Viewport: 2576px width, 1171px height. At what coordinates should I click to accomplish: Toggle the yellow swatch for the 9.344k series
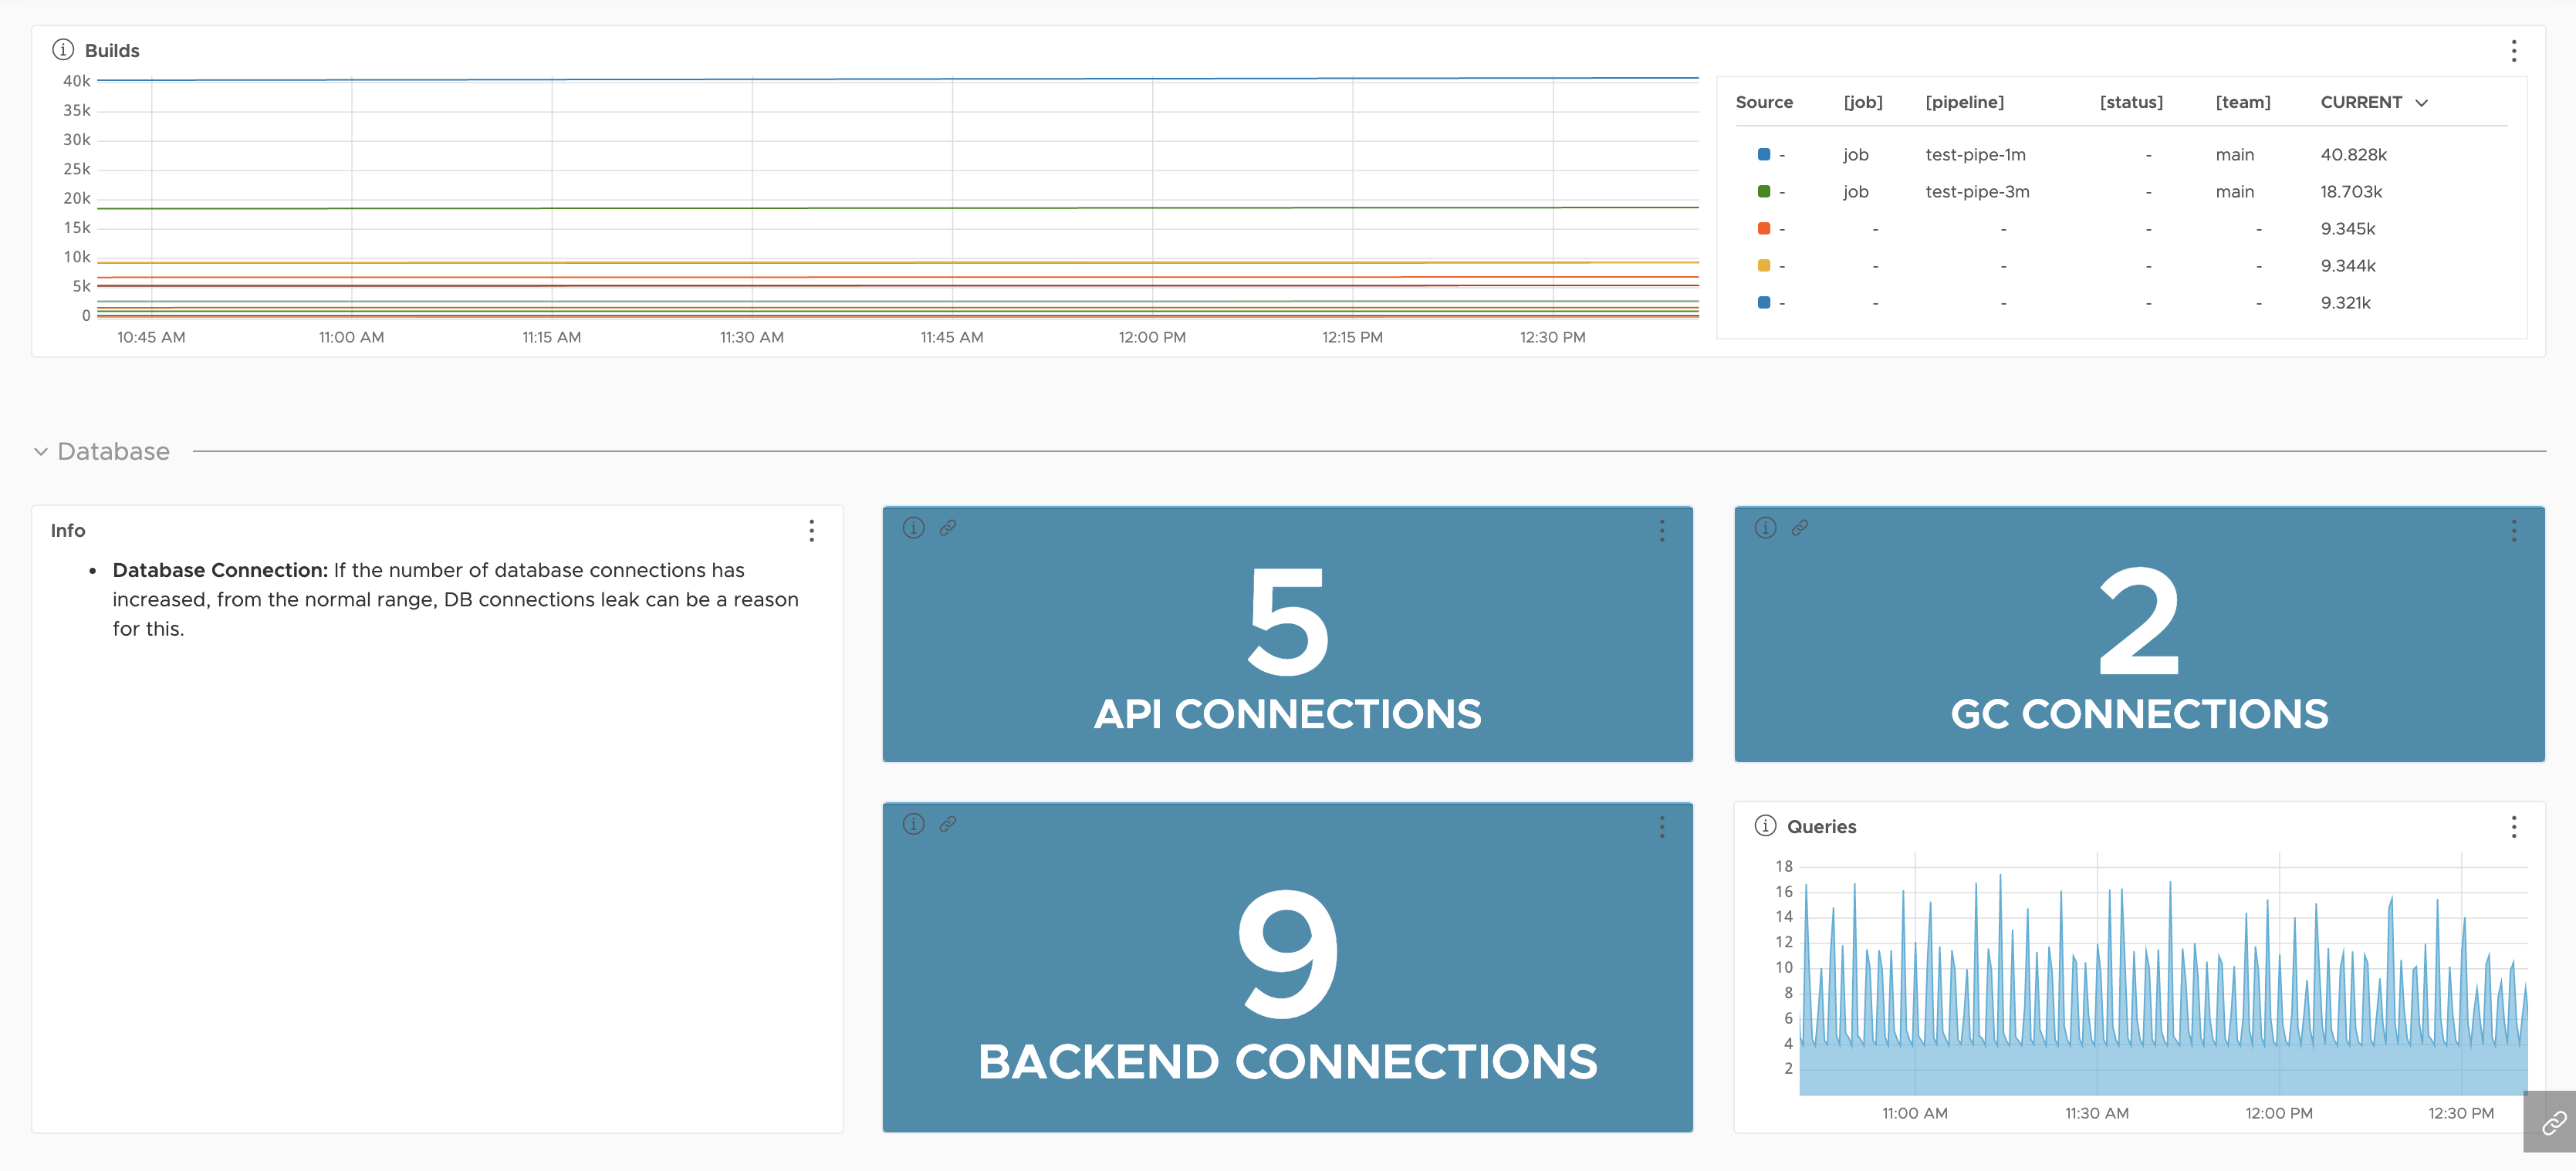(x=1764, y=265)
